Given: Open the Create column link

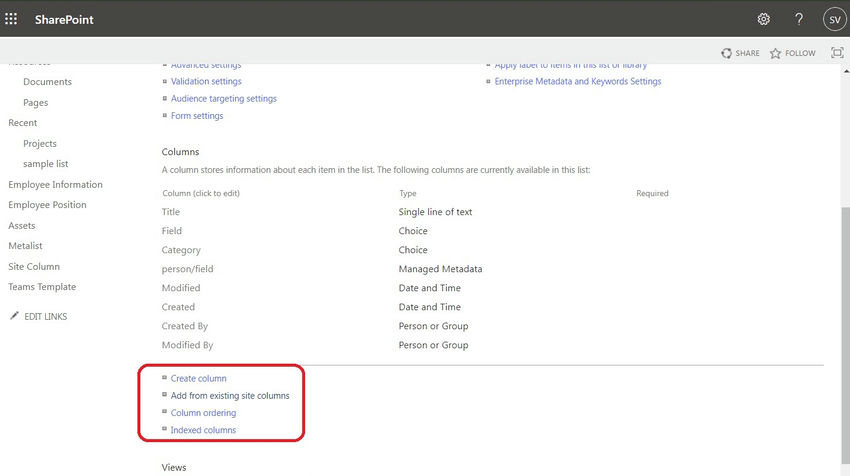Looking at the screenshot, I should [198, 379].
